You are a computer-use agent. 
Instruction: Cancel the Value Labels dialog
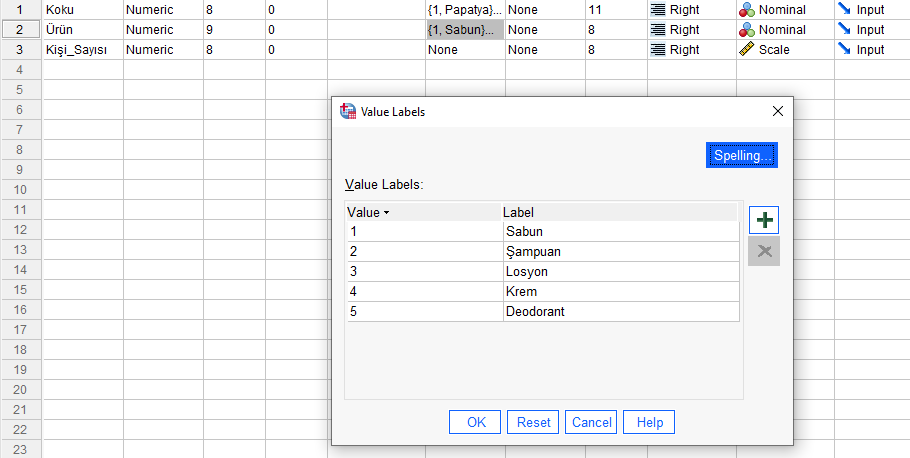(591, 422)
